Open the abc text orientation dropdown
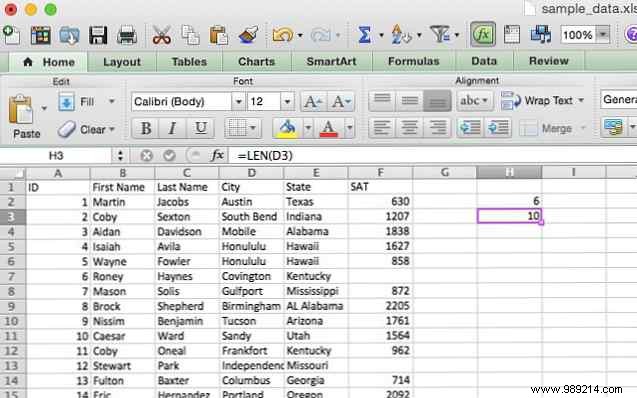Image resolution: width=637 pixels, height=398 pixels. 474,101
